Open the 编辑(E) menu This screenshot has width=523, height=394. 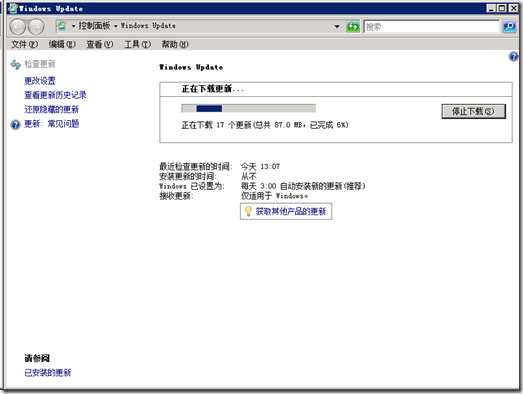click(62, 44)
